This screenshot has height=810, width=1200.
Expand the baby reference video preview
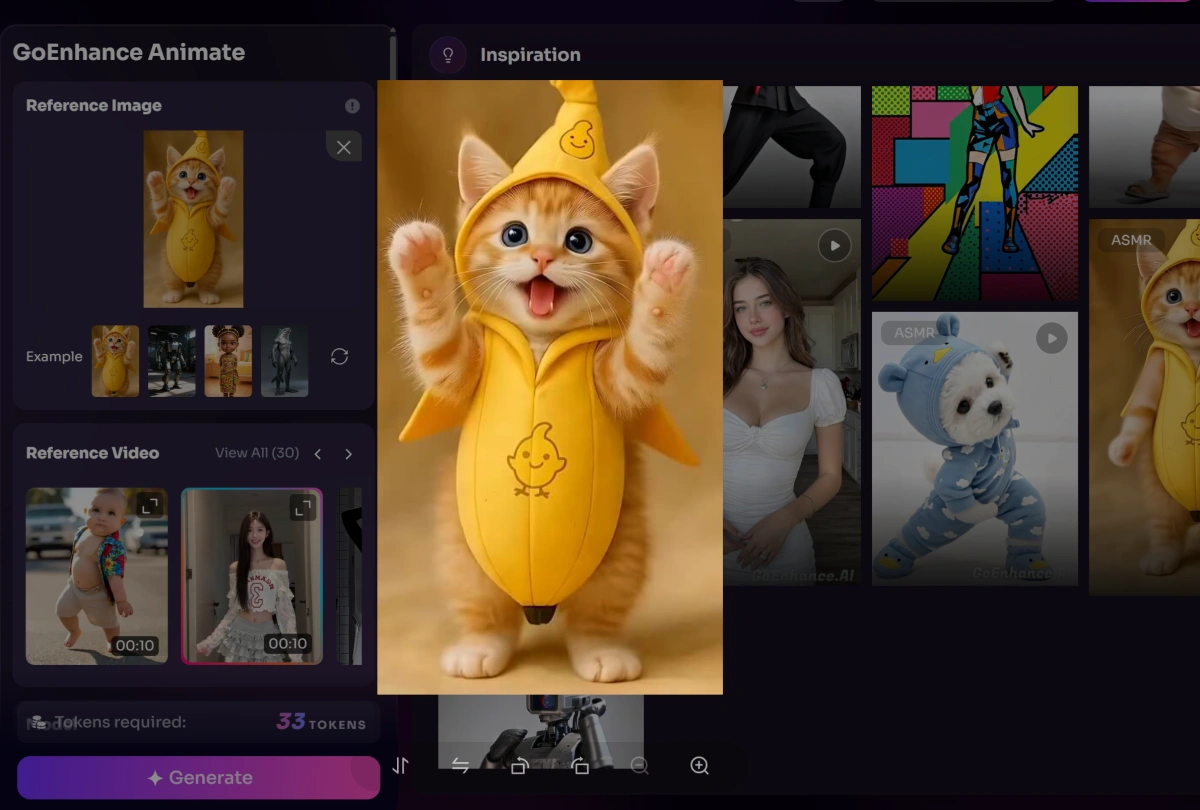[150, 506]
